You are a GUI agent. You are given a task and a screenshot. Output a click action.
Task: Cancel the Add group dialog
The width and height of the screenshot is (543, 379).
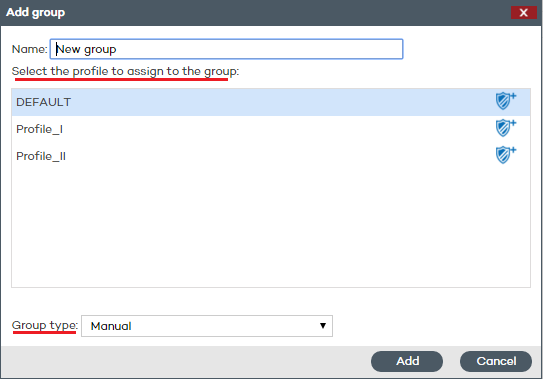click(496, 361)
